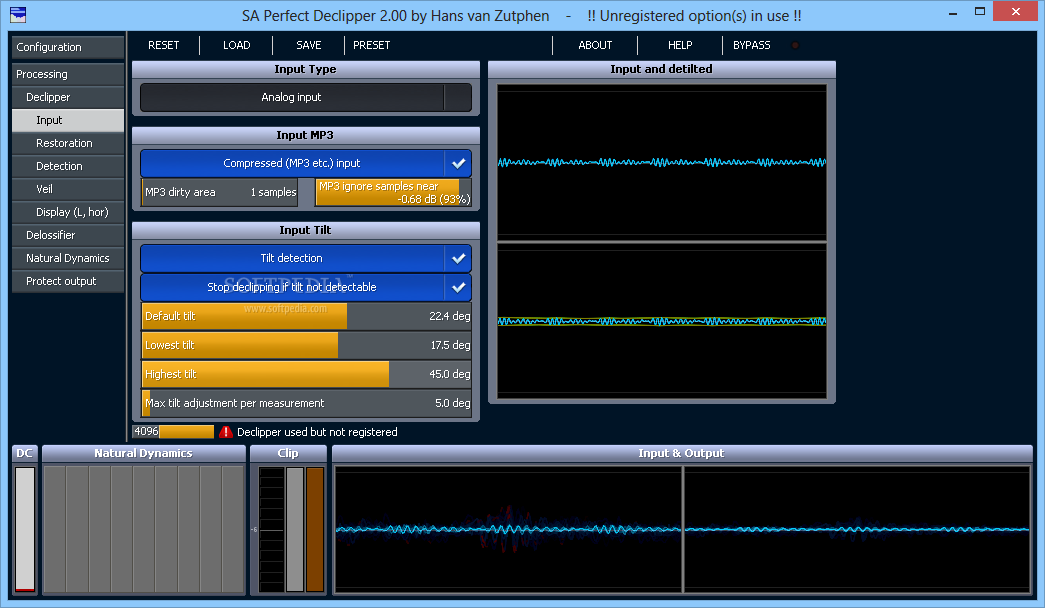Screen dimensions: 1045x608
Task: Click the BYPASS indicator light
Action: tap(795, 45)
